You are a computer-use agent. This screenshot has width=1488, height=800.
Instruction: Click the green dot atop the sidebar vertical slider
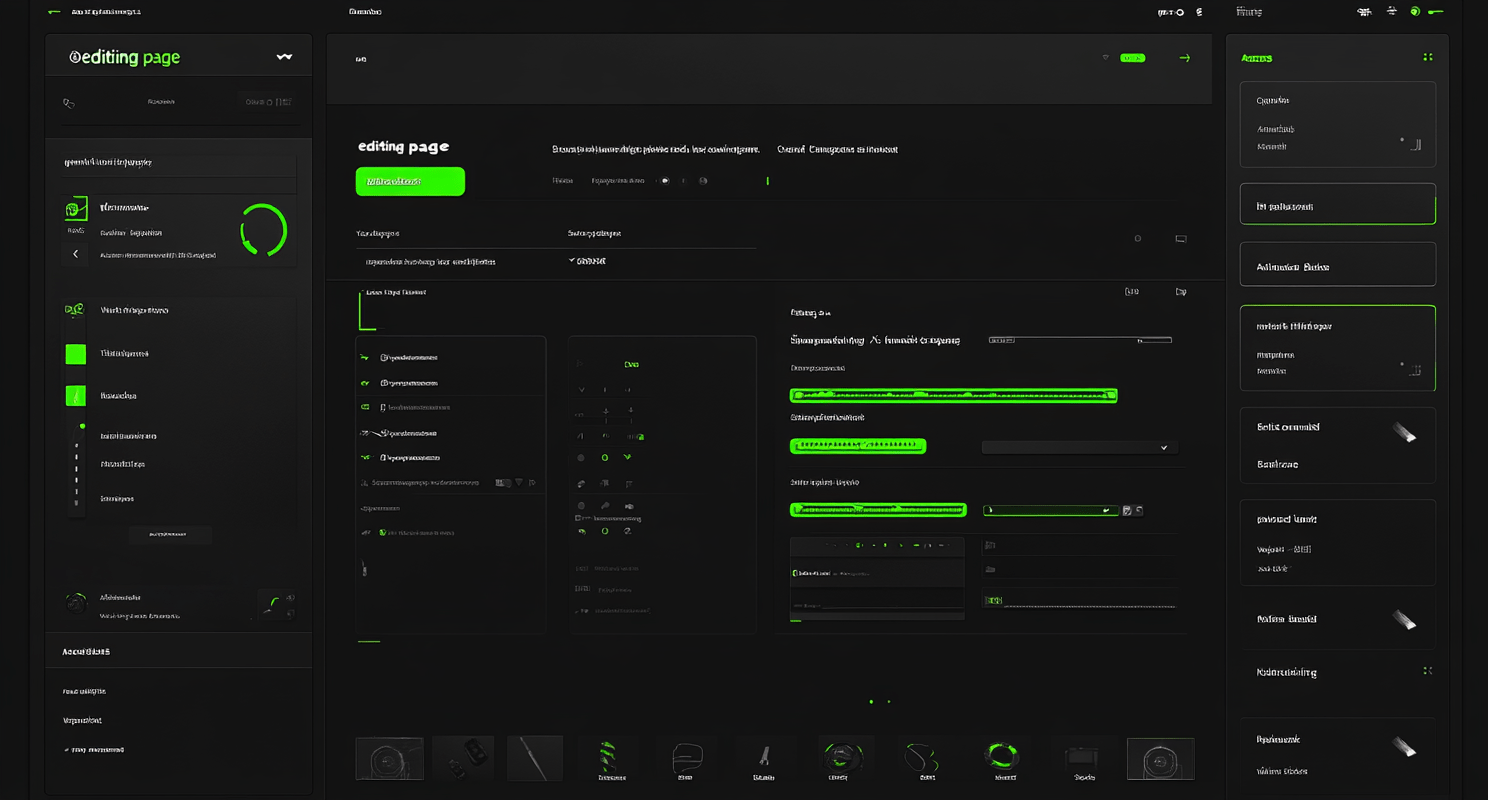point(82,426)
